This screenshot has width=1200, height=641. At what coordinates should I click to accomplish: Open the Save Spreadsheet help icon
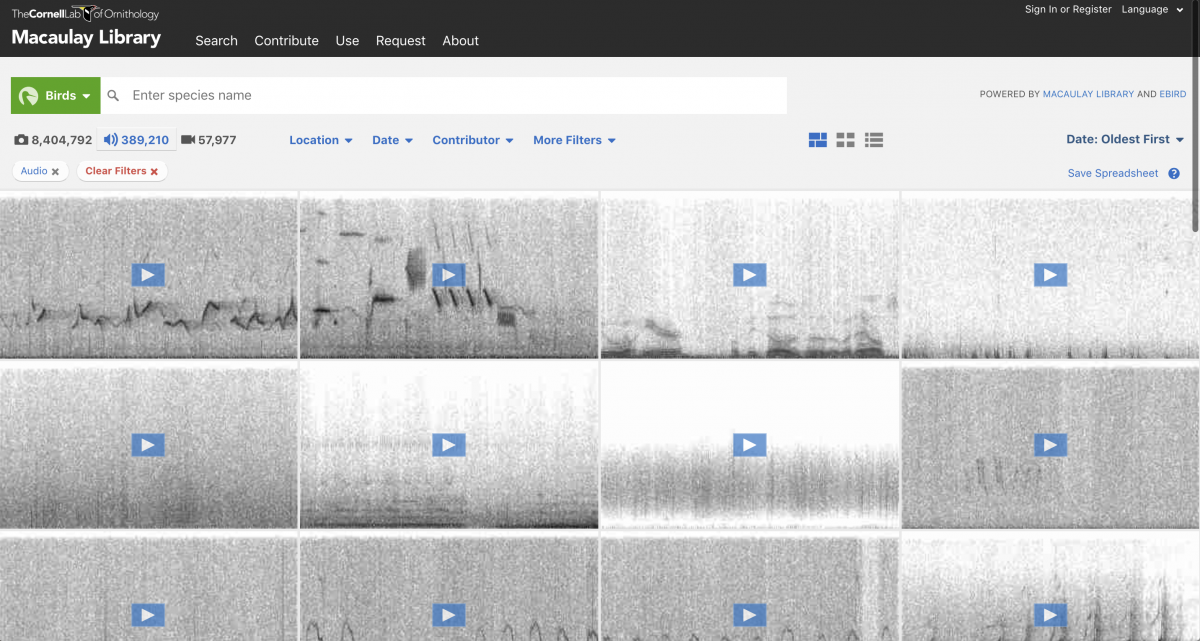(x=1174, y=173)
